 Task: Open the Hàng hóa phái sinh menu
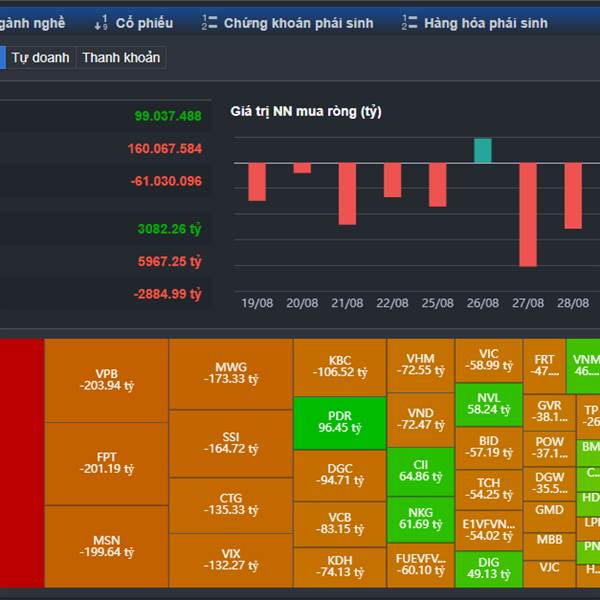coord(486,23)
